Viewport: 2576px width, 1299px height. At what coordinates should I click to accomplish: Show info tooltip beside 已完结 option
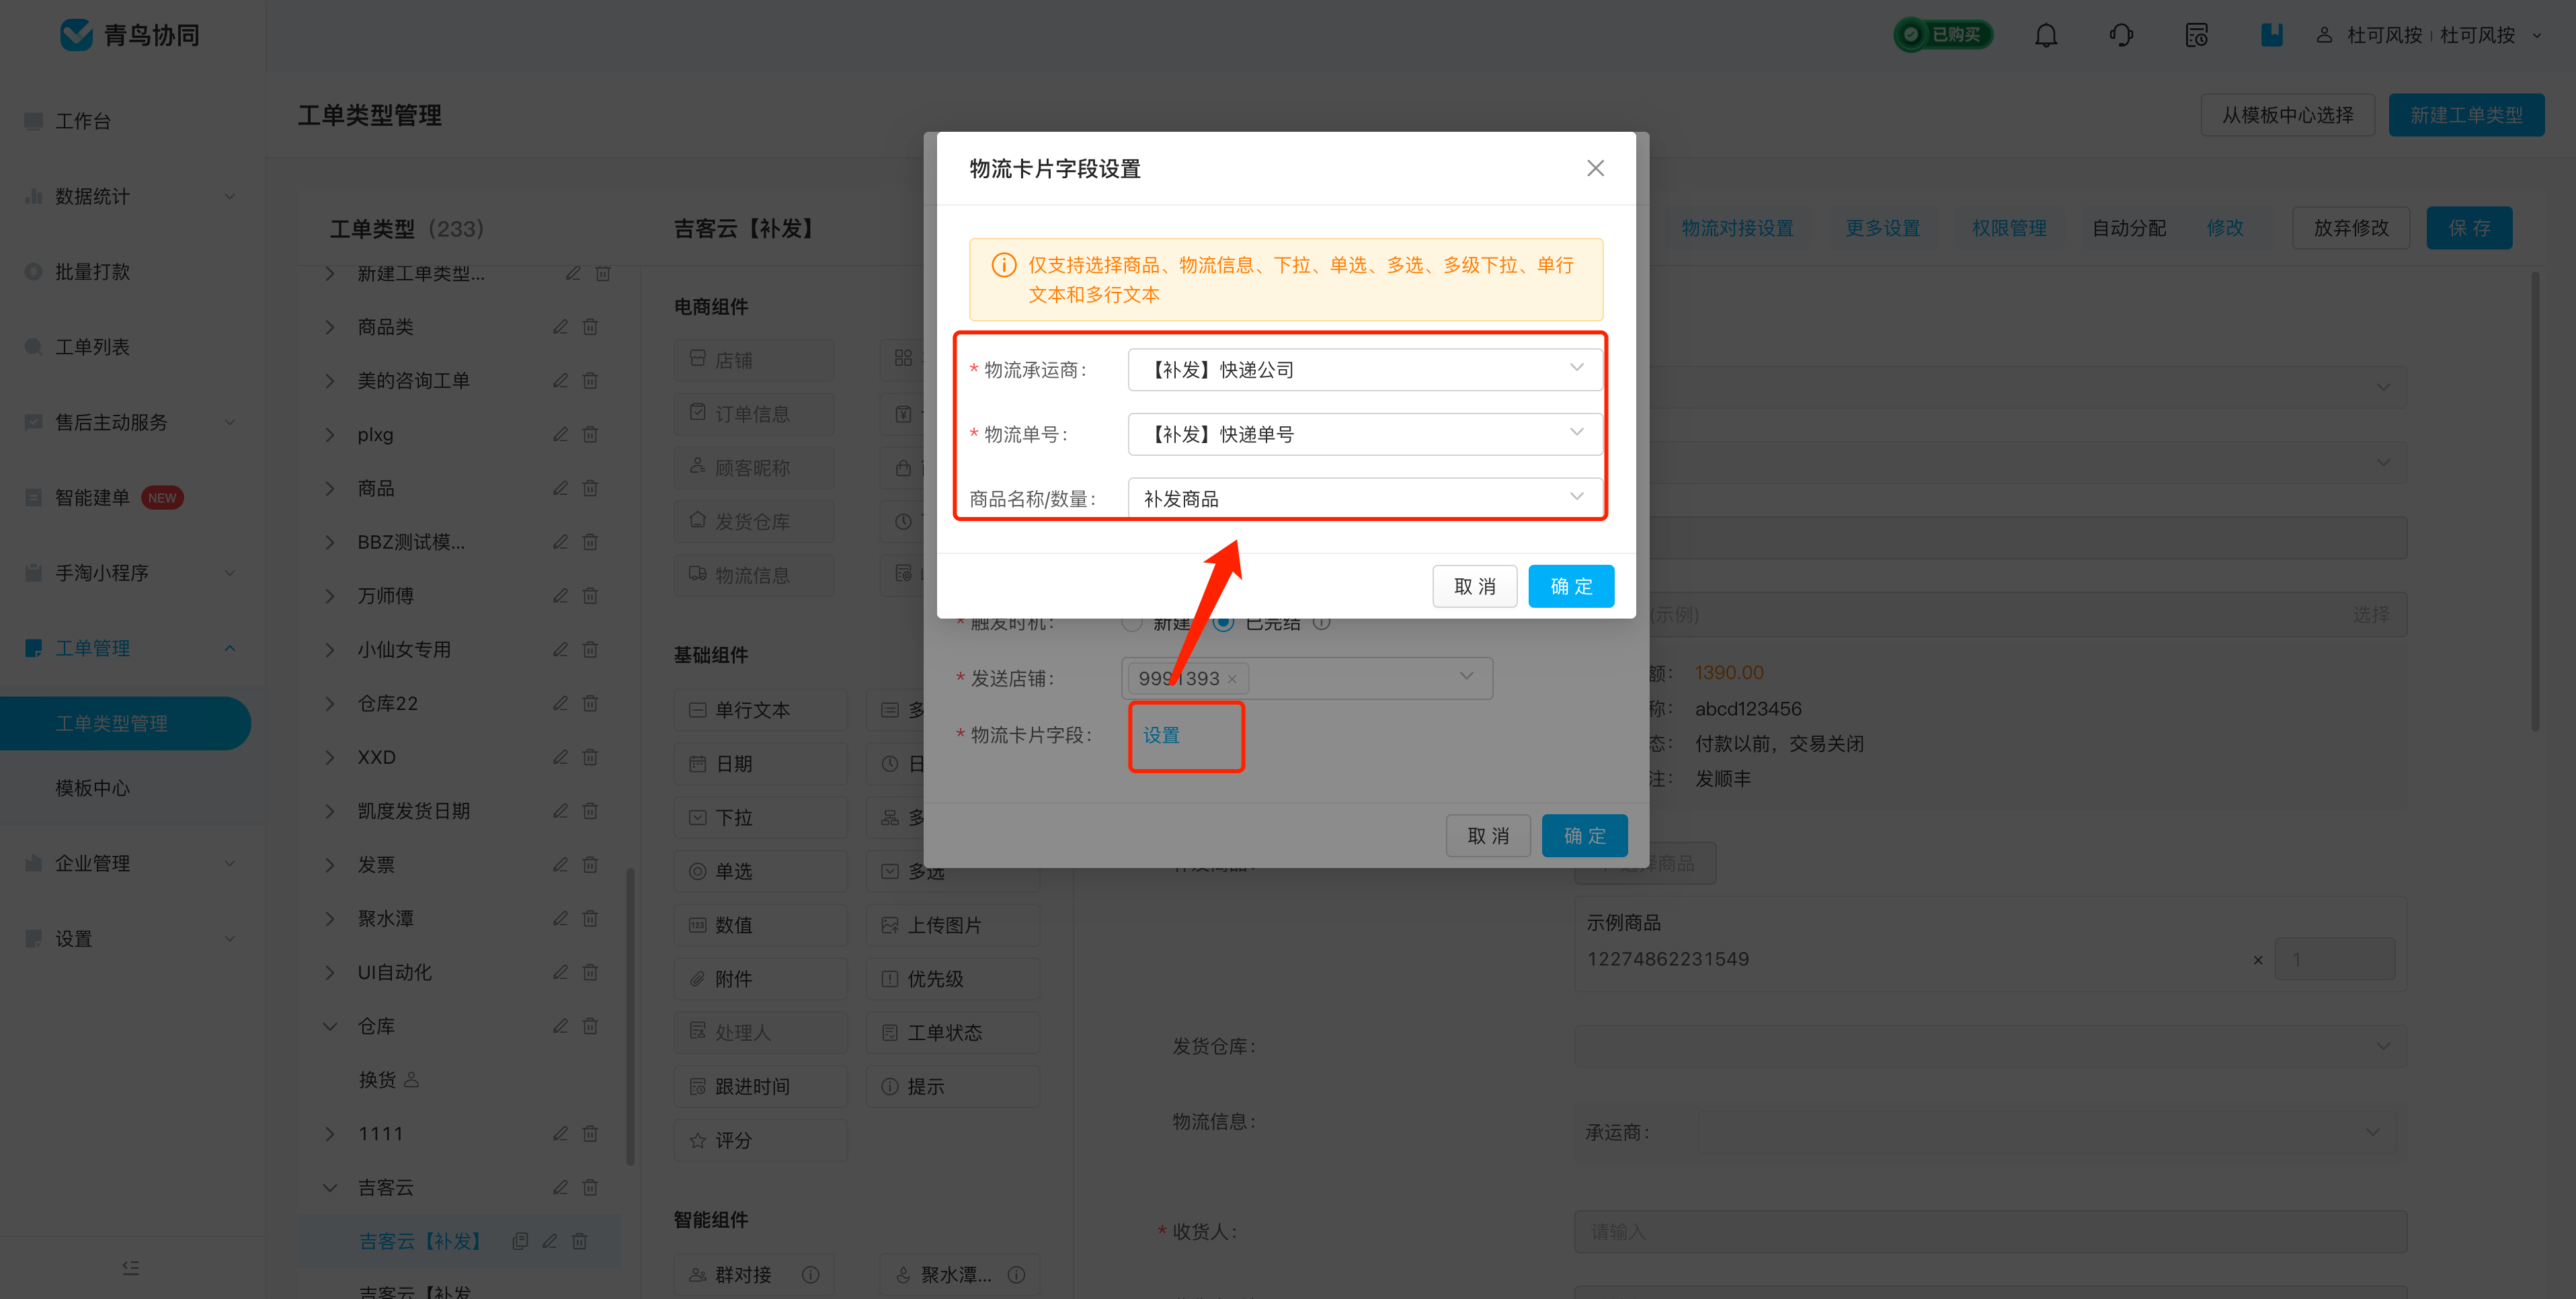pyautogui.click(x=1321, y=623)
